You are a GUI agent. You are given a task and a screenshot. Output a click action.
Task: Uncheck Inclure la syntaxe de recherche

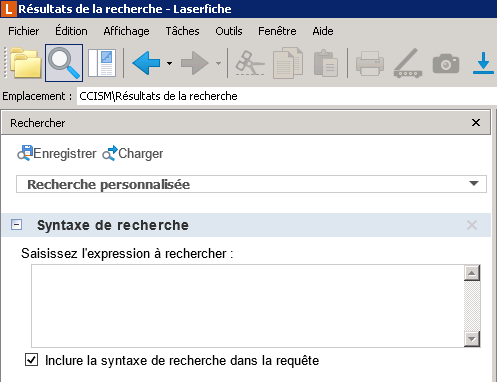click(x=31, y=360)
